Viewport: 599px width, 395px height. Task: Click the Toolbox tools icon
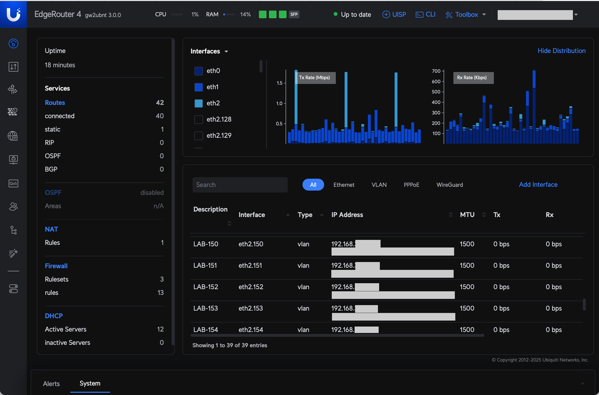pos(449,15)
